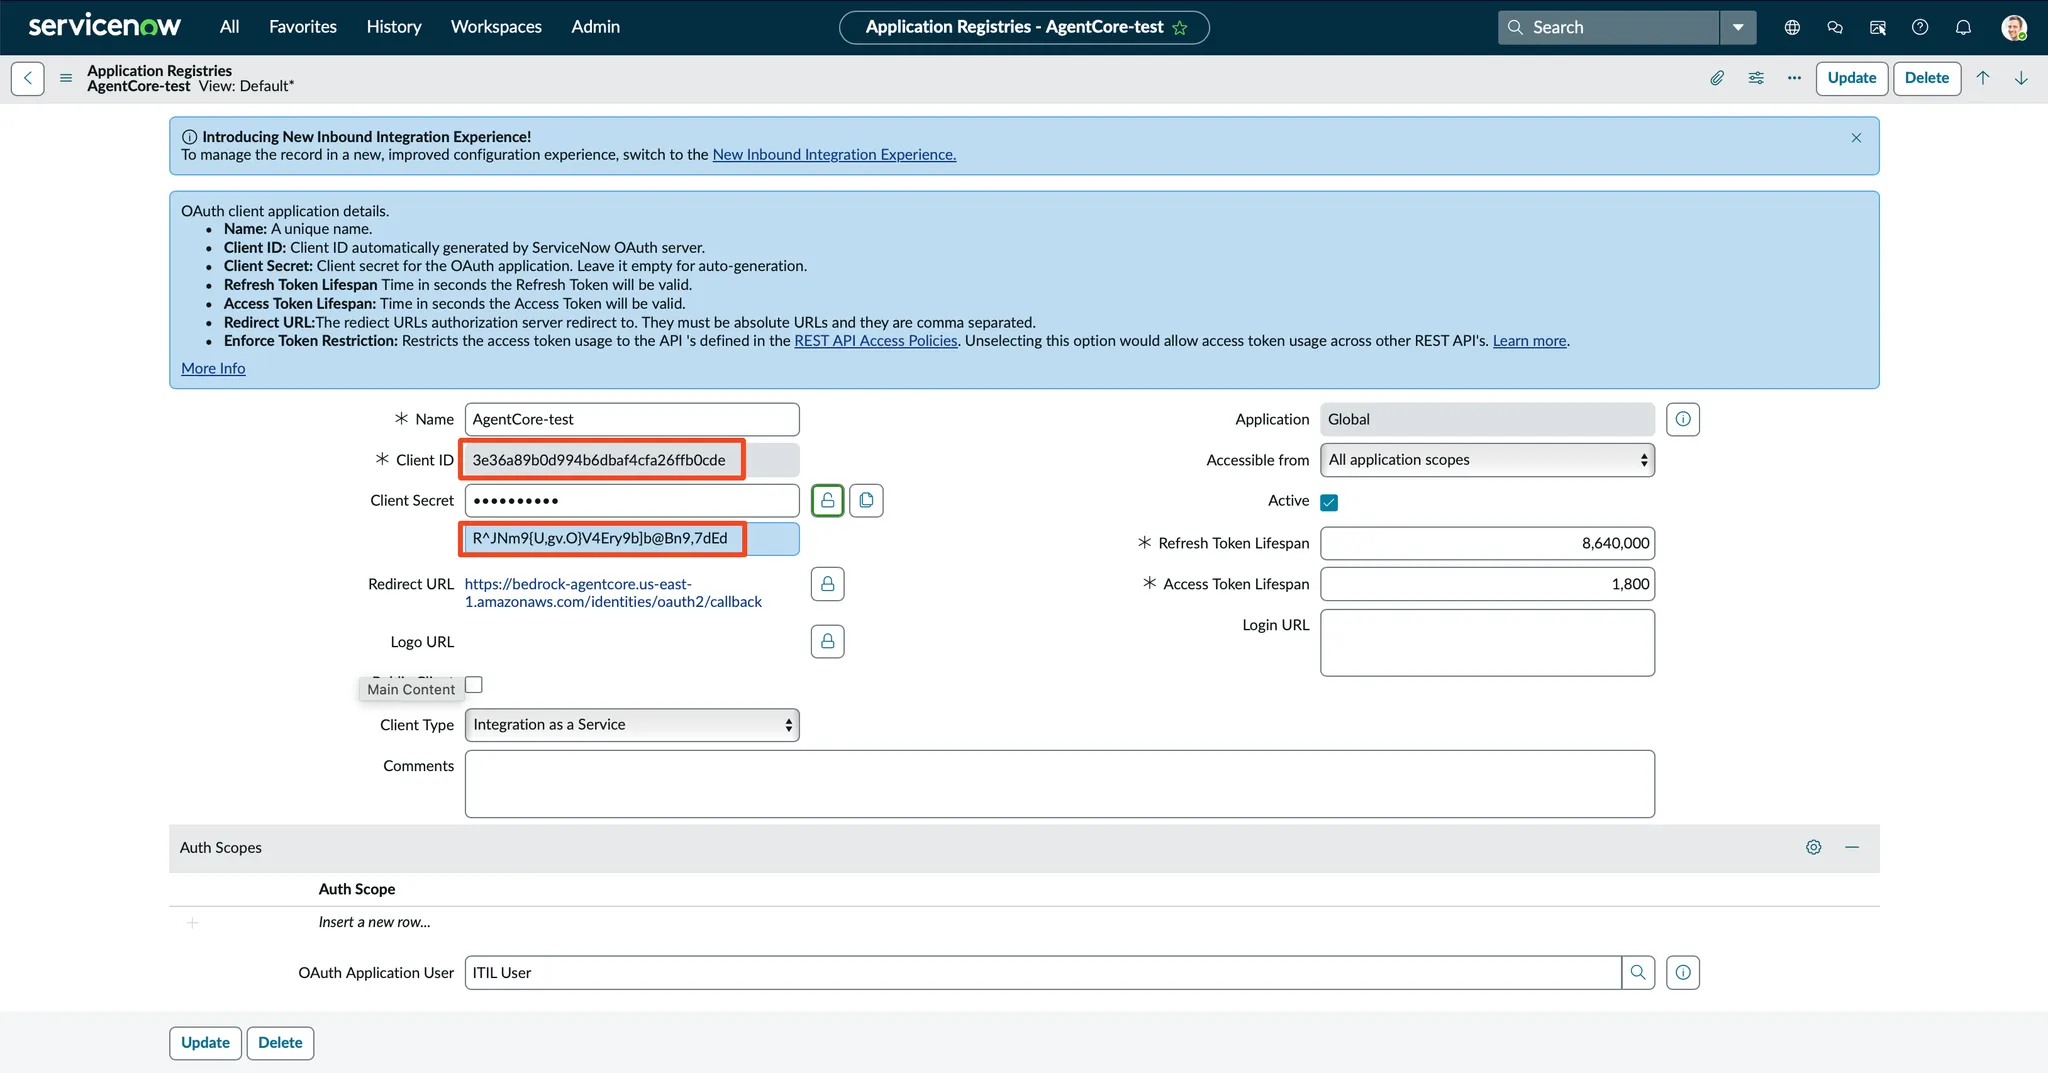Copy the Client Secret value

pyautogui.click(x=866, y=500)
